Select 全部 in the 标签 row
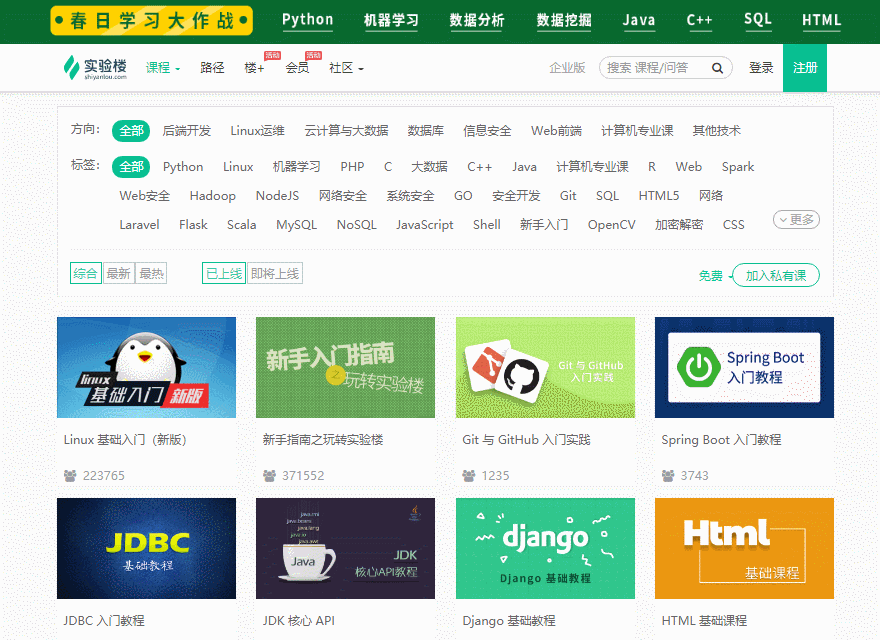The width and height of the screenshot is (880, 640). pyautogui.click(x=131, y=167)
